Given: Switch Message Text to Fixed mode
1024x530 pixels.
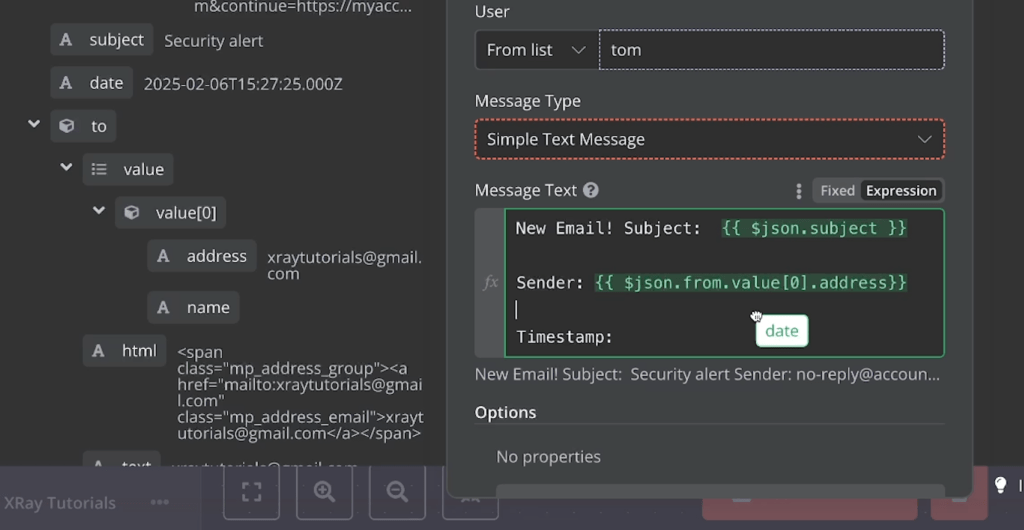Looking at the screenshot, I should (x=837, y=191).
